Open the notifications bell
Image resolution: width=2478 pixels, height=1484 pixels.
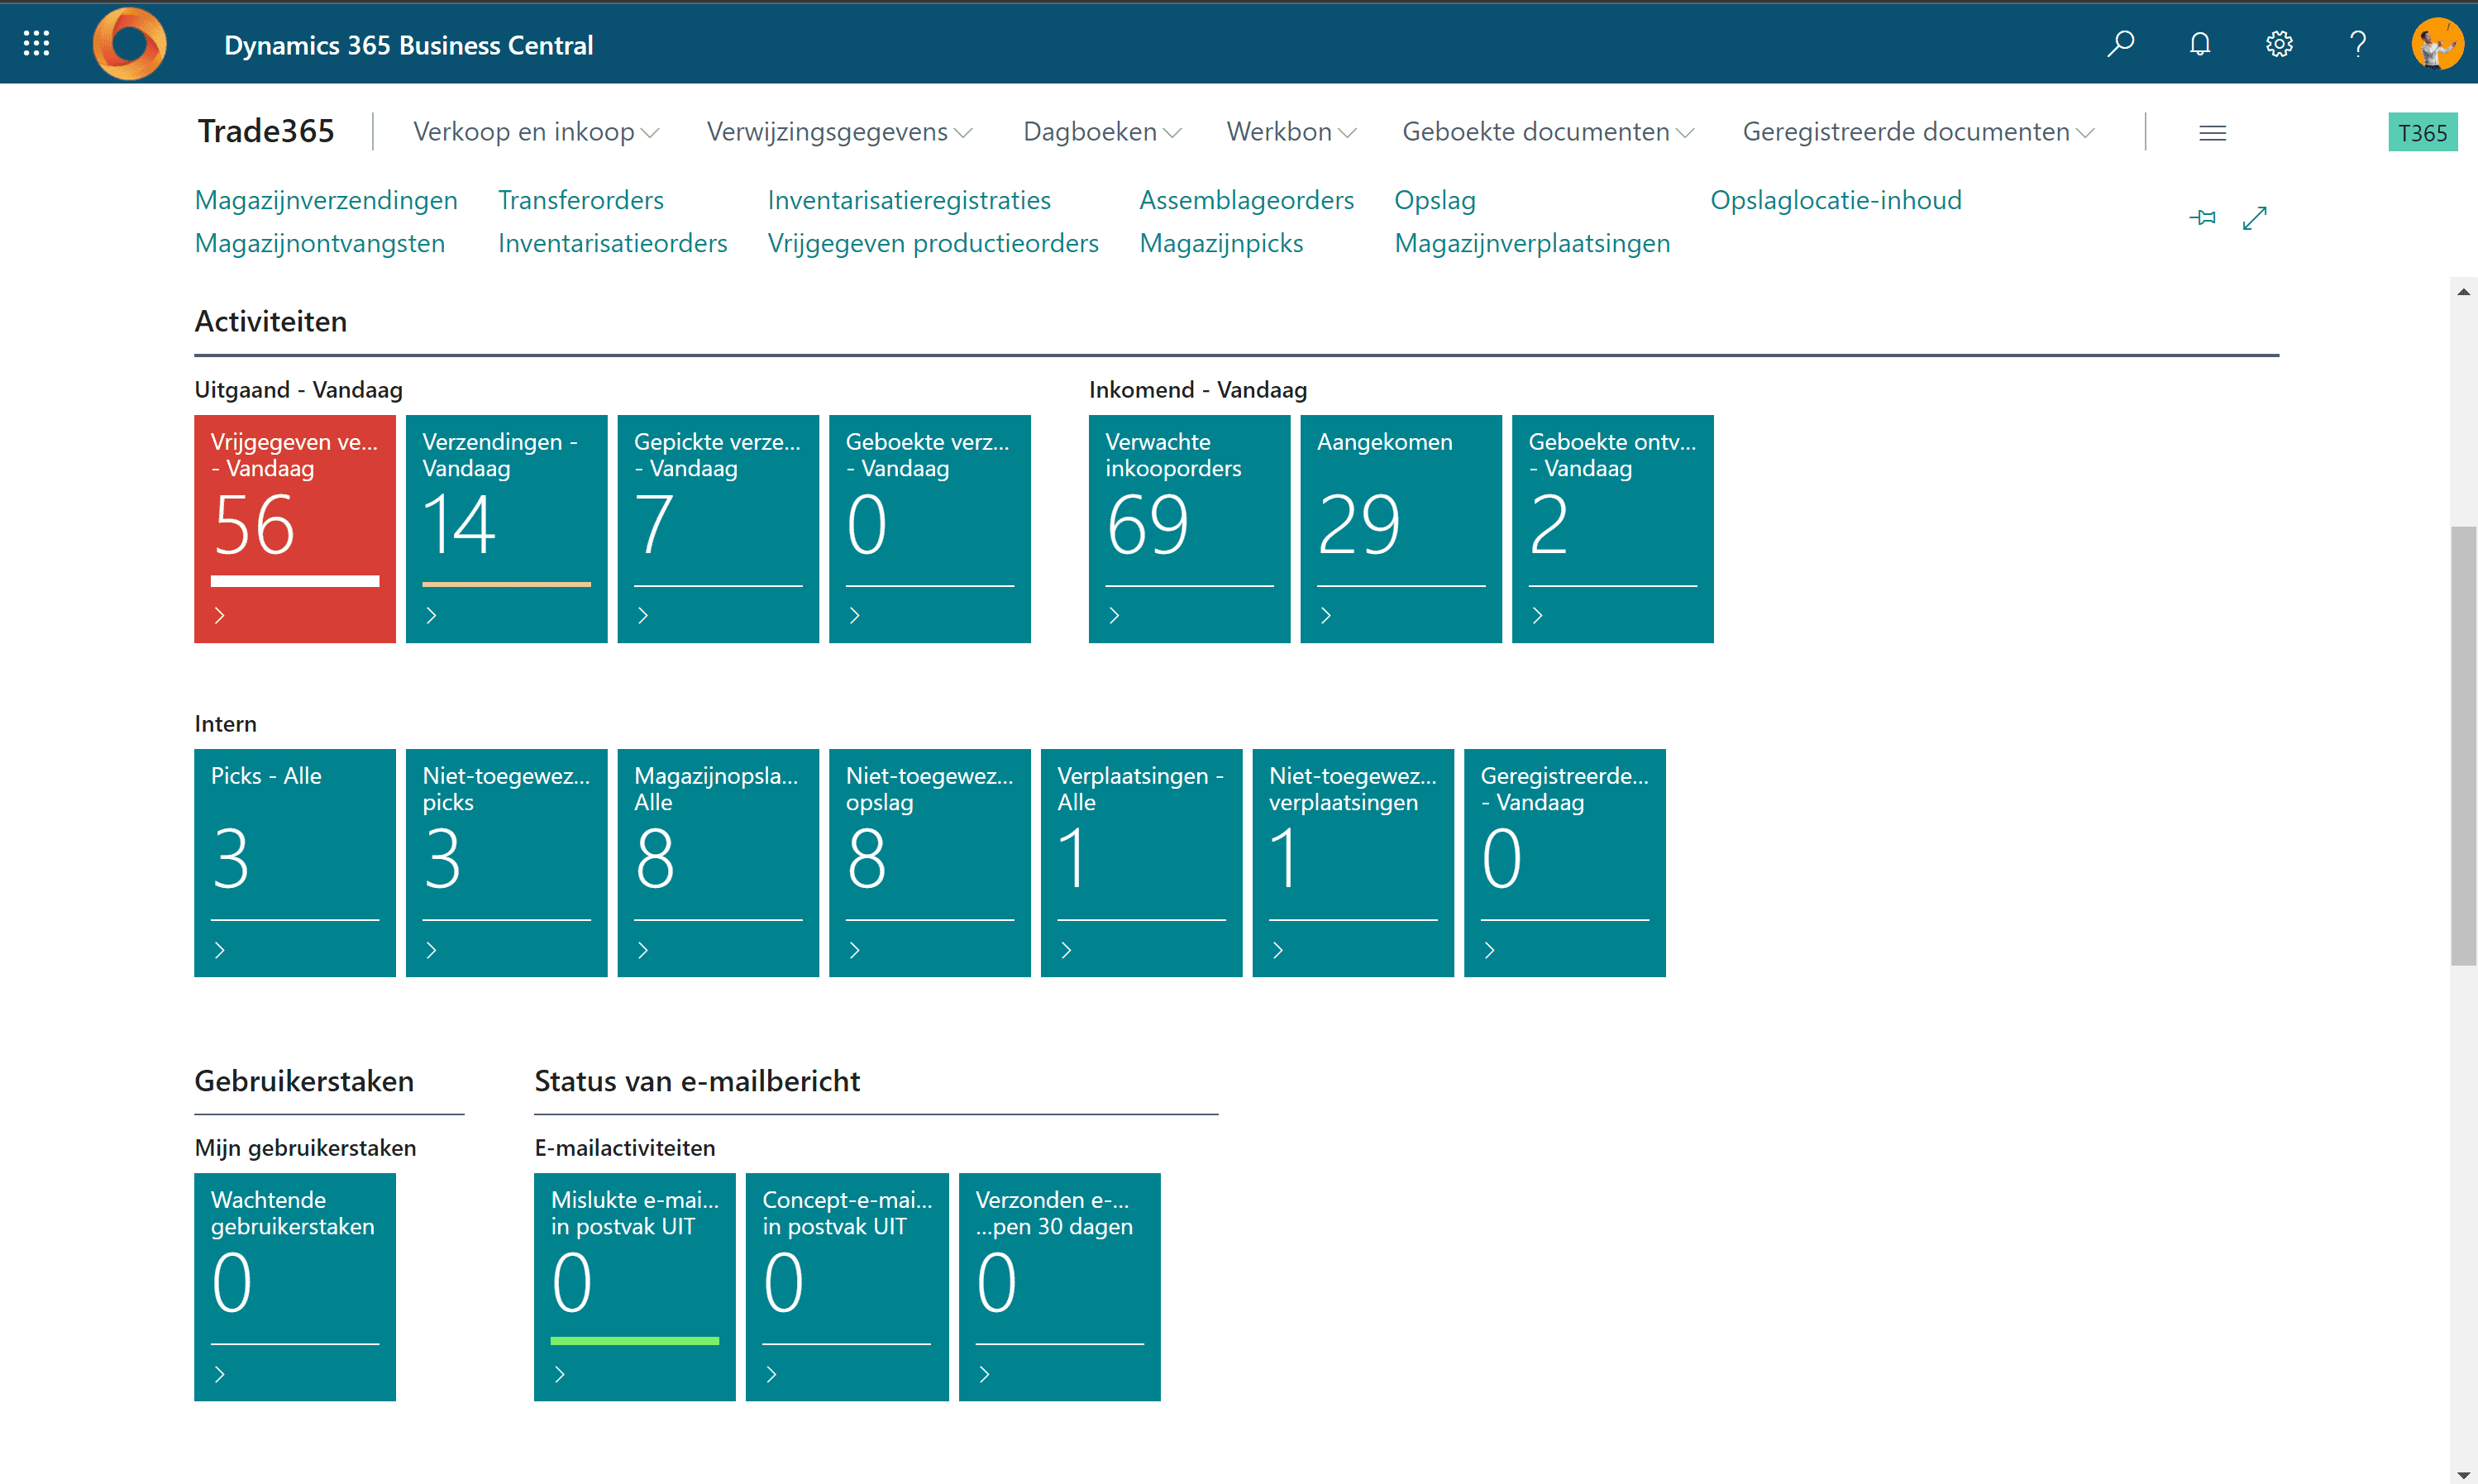click(2199, 44)
